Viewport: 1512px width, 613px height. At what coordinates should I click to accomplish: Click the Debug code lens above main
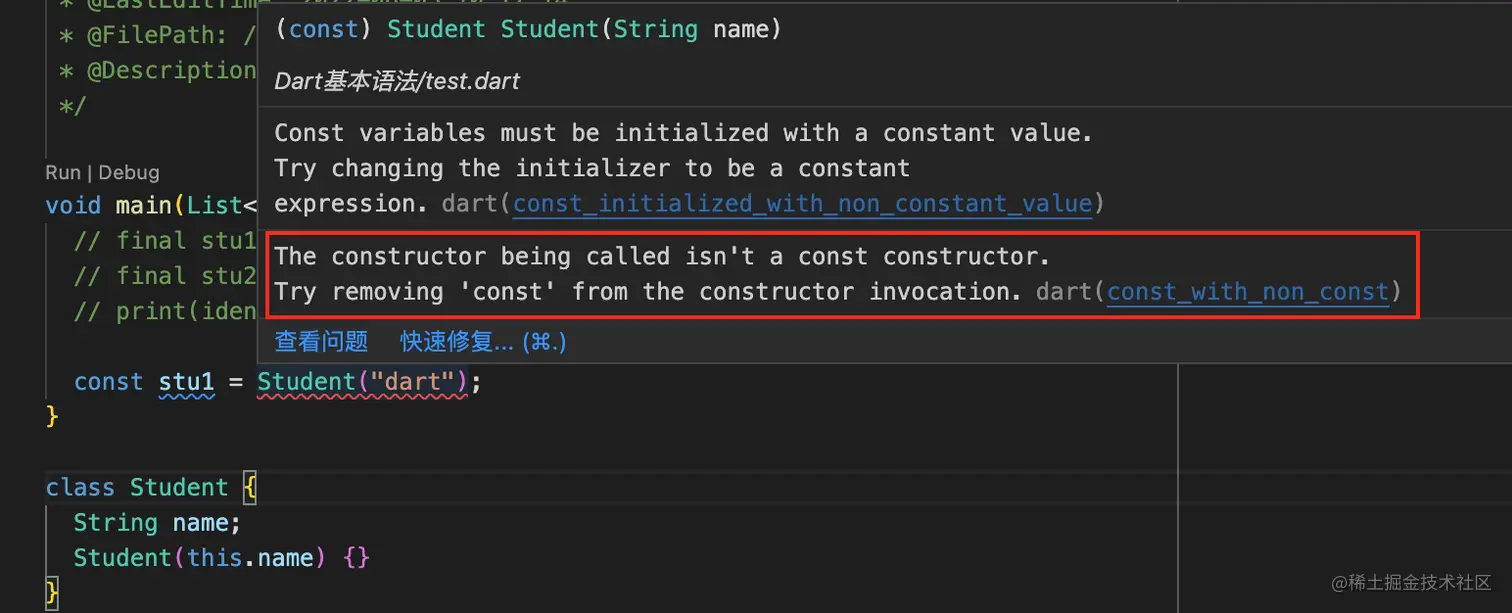click(129, 173)
